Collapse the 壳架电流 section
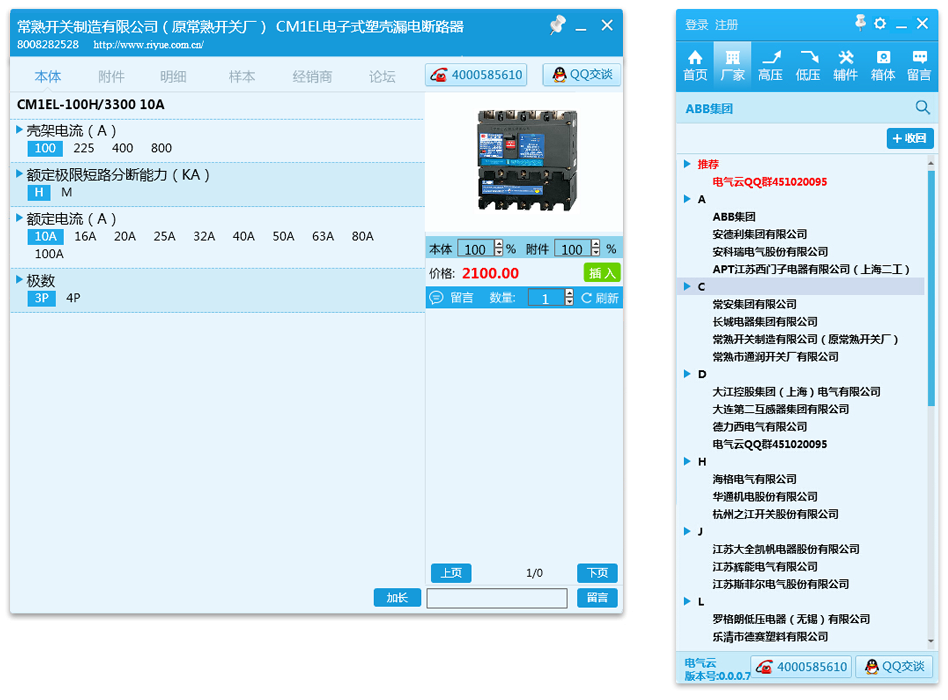The height and width of the screenshot is (700, 948). pos(20,130)
